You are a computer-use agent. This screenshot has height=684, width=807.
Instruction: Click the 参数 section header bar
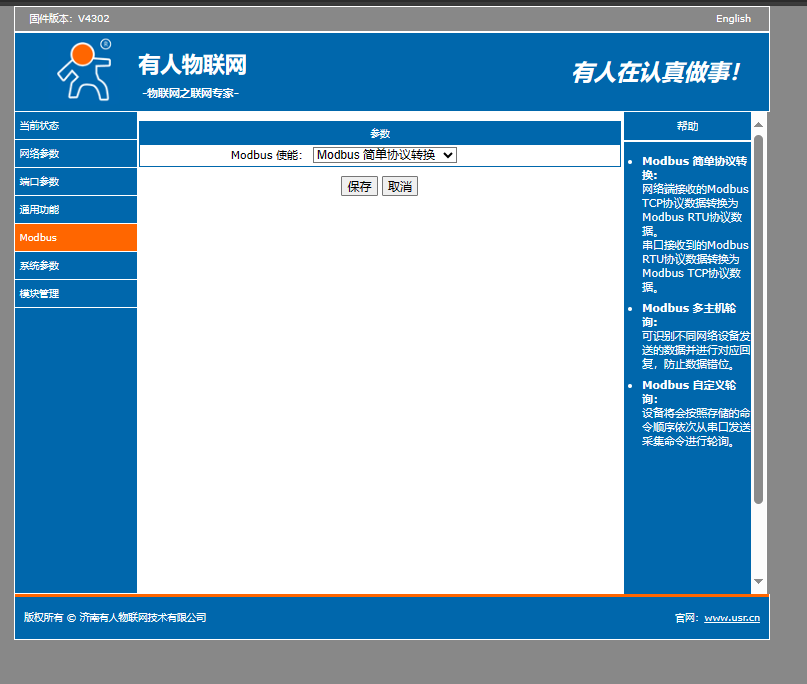click(380, 133)
